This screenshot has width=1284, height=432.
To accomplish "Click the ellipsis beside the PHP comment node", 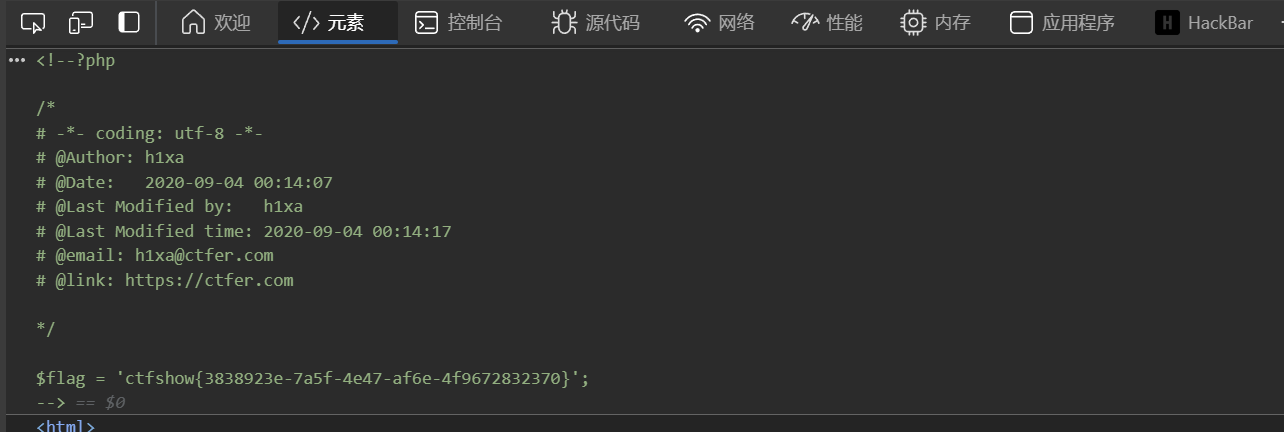I will (17, 60).
